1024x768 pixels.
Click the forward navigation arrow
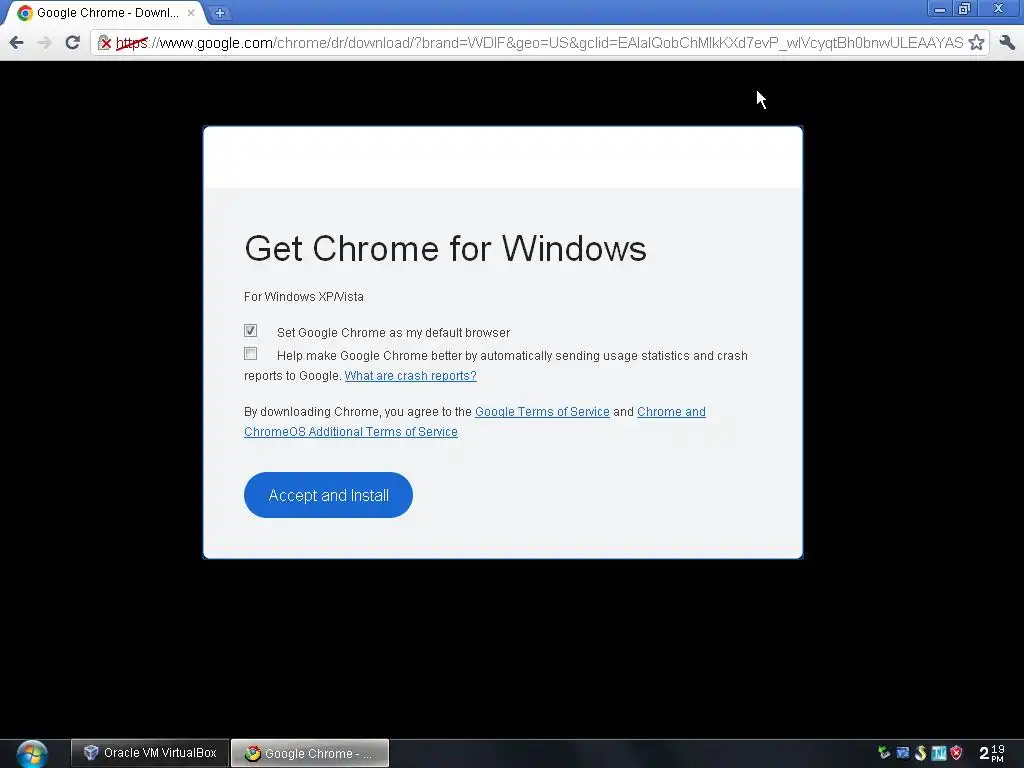pos(44,43)
